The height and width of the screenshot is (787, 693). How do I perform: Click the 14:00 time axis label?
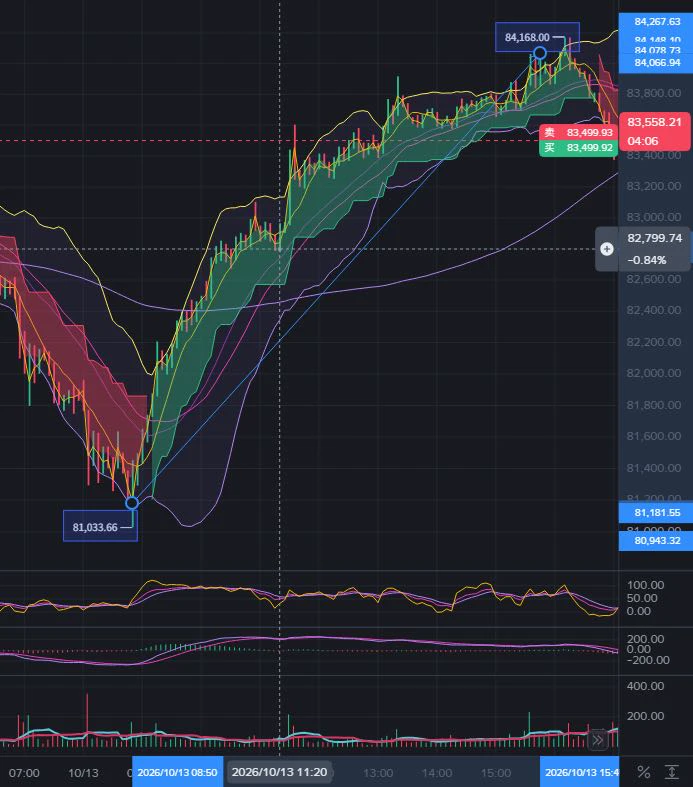click(x=437, y=773)
